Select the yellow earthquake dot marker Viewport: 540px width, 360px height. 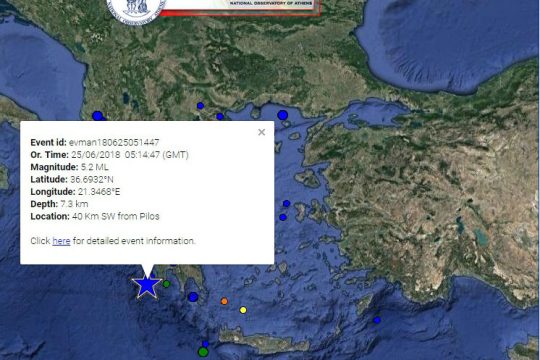click(x=243, y=310)
